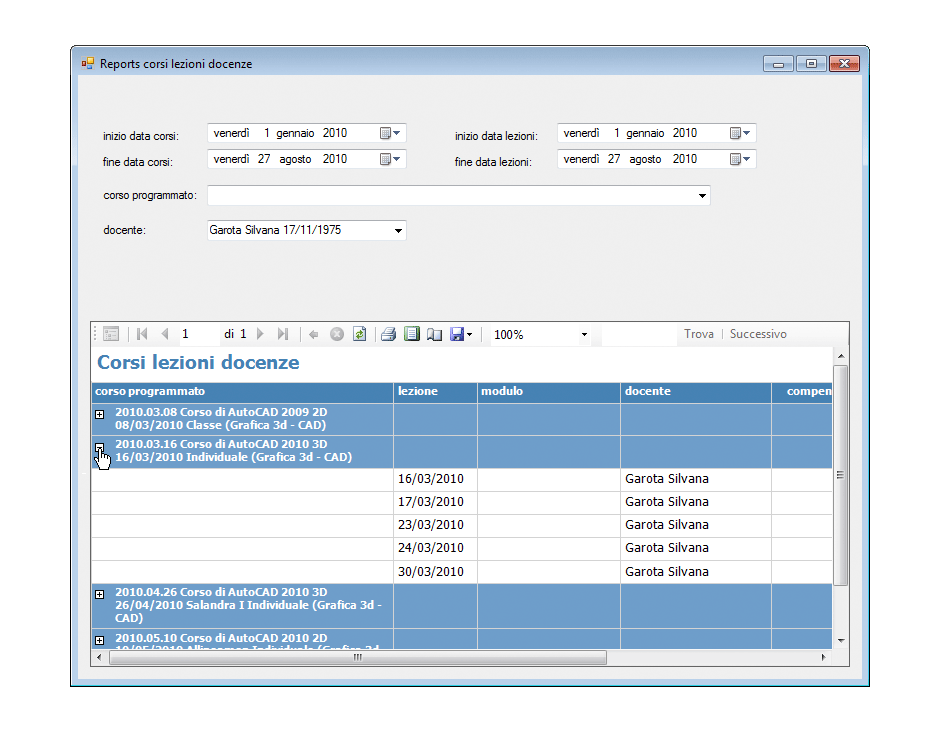This screenshot has width=940, height=732.
Task: Click the stop rendering icon
Action: [337, 335]
